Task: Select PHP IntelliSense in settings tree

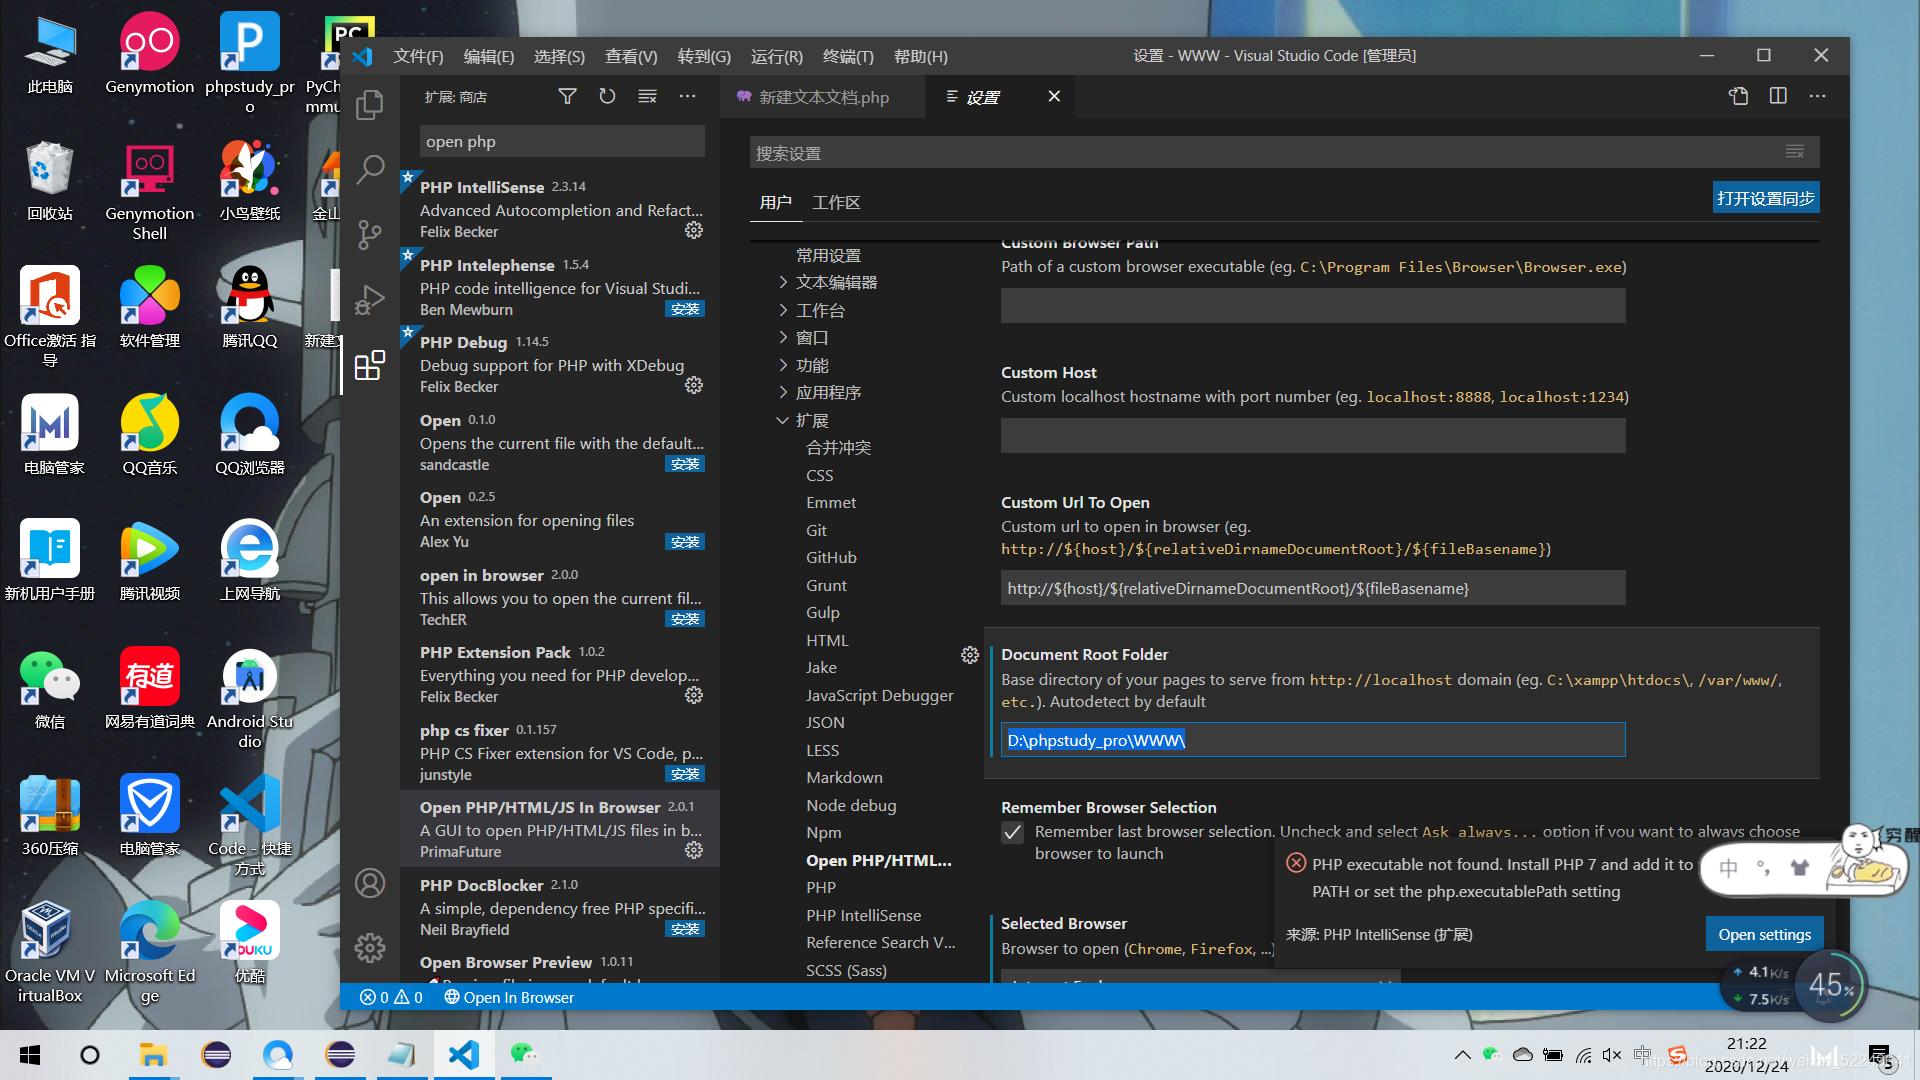Action: [x=863, y=915]
